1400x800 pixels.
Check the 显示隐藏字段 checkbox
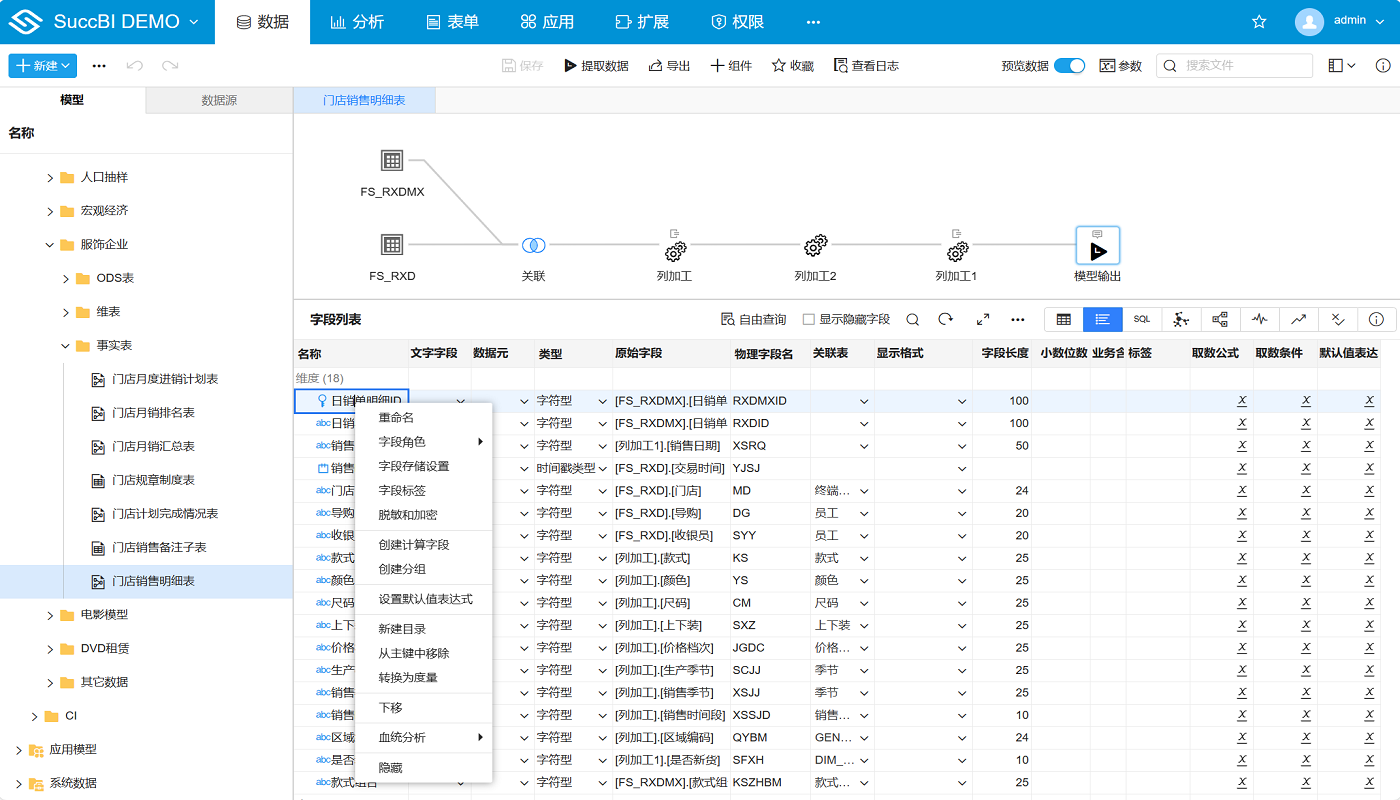pos(808,320)
